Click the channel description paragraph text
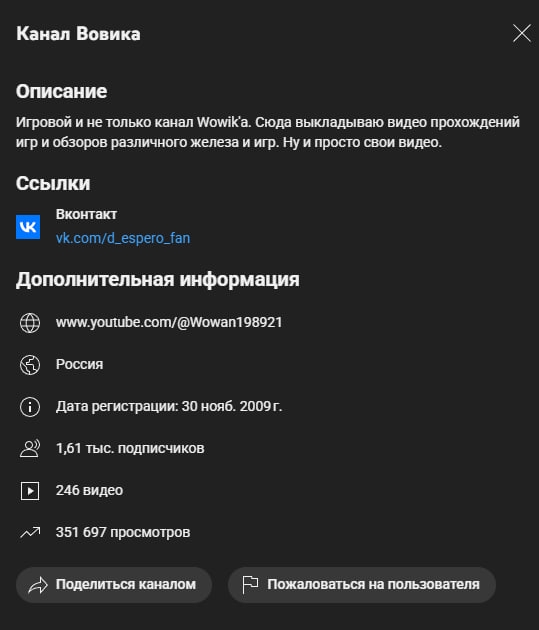539x630 pixels. coord(268,132)
